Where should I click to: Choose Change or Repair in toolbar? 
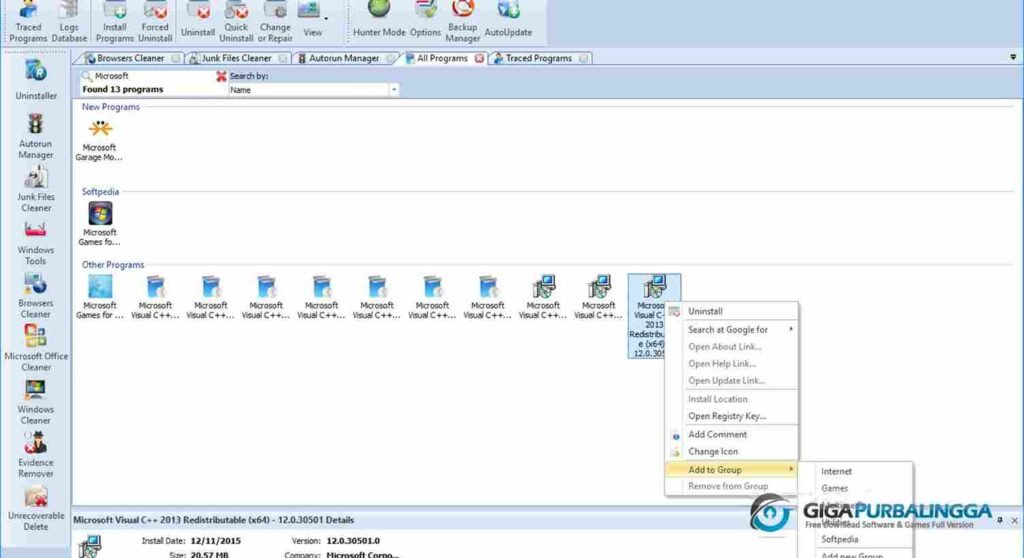click(x=275, y=22)
